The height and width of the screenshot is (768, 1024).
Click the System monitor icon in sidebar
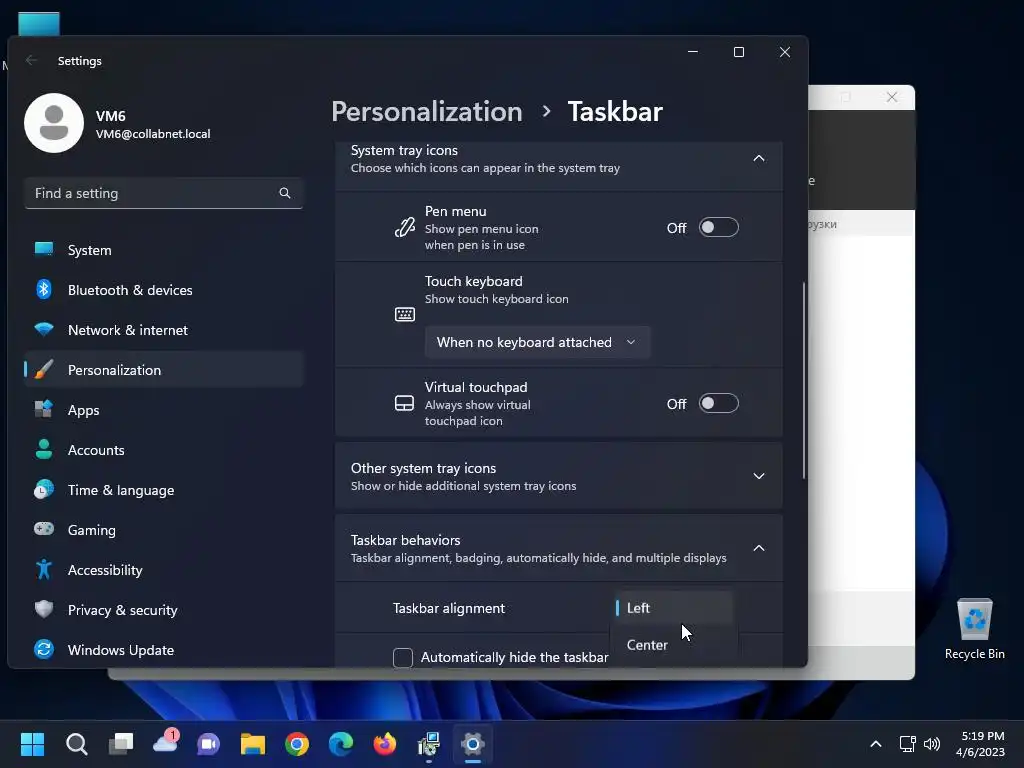[44, 249]
